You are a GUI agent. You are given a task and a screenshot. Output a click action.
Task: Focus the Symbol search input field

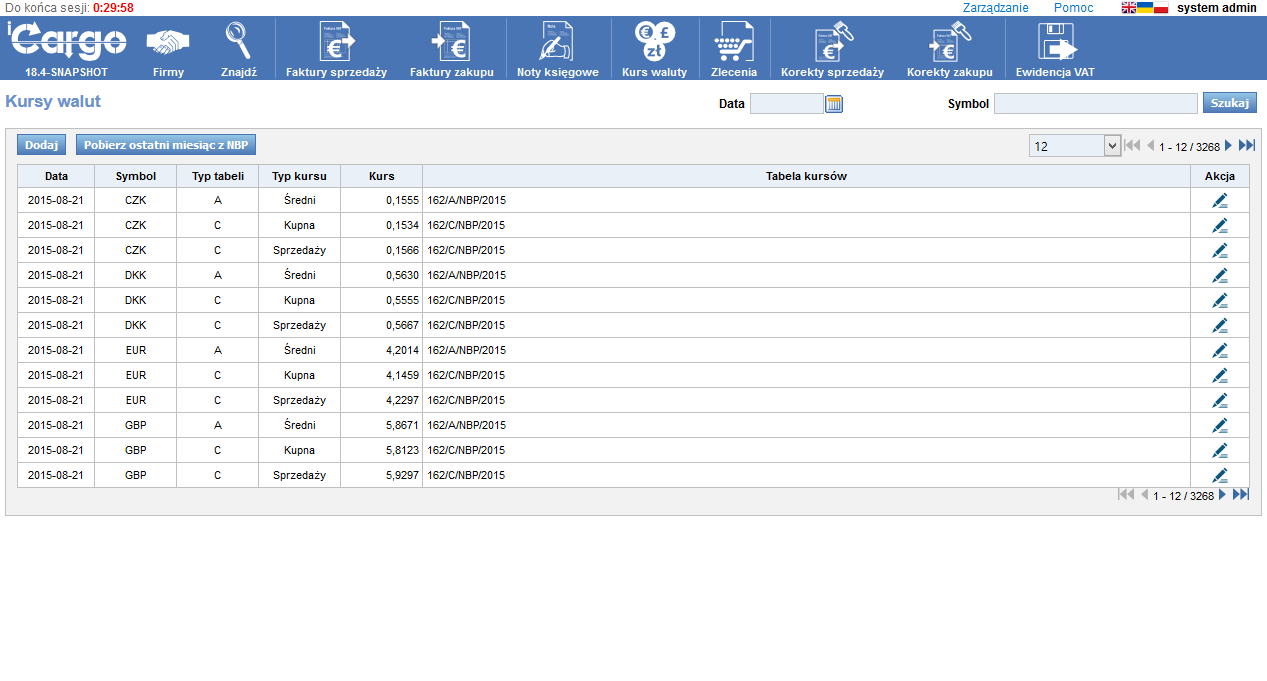pyautogui.click(x=1095, y=104)
